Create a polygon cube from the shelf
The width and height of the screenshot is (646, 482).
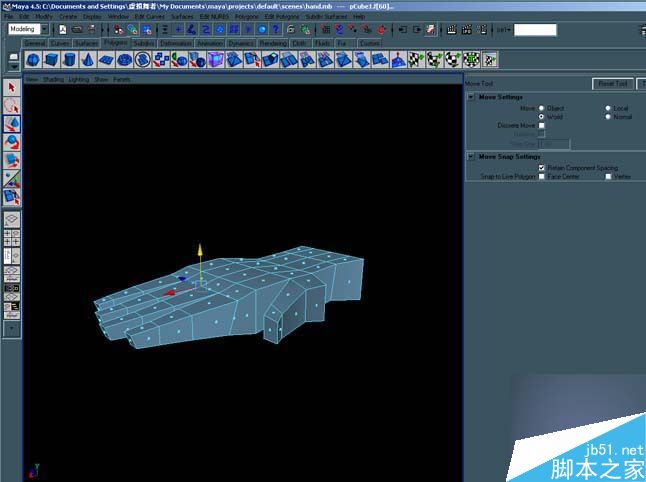point(51,60)
